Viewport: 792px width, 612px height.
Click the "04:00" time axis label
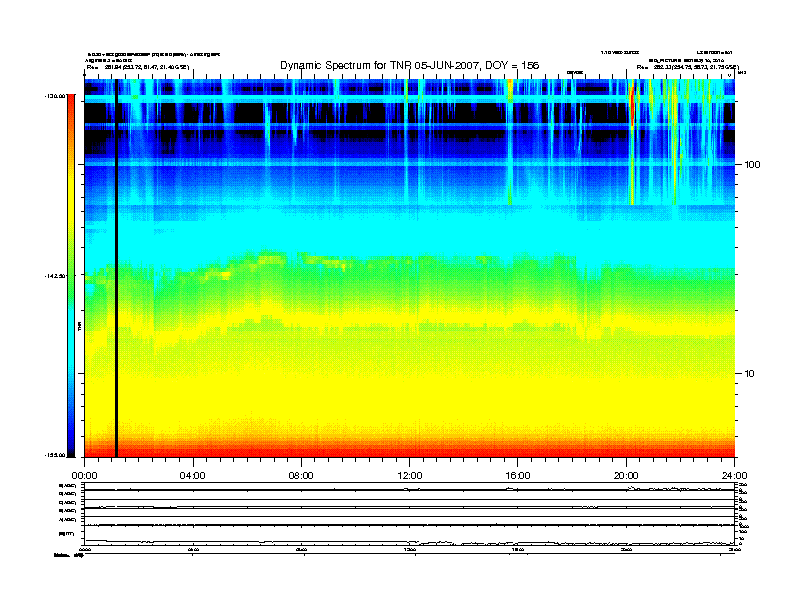193,476
